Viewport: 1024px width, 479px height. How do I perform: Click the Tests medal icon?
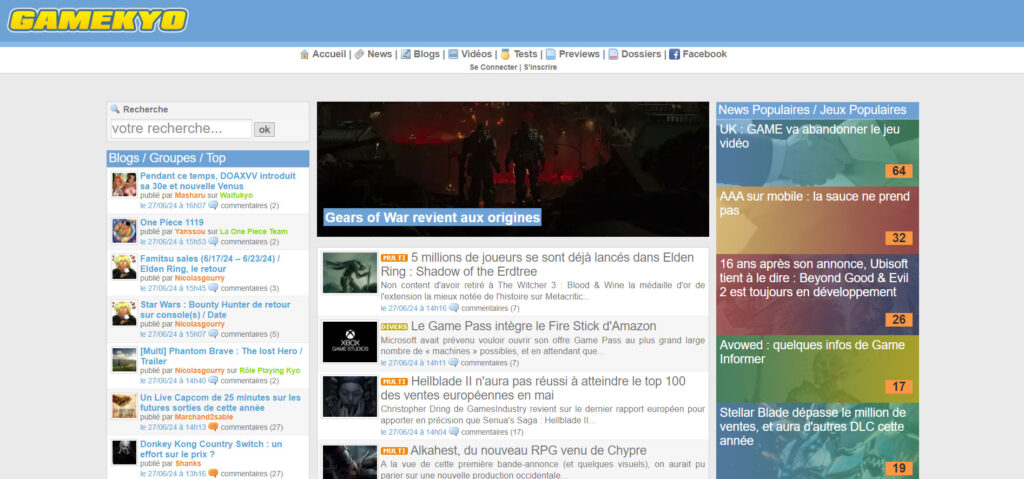[505, 54]
